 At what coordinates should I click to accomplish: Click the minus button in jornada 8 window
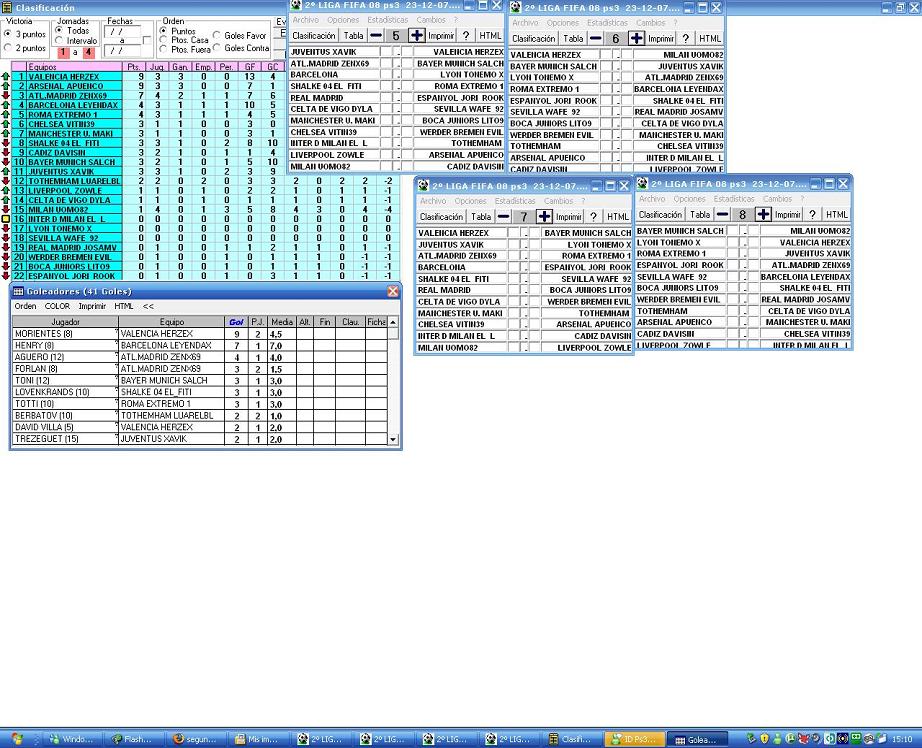(723, 215)
